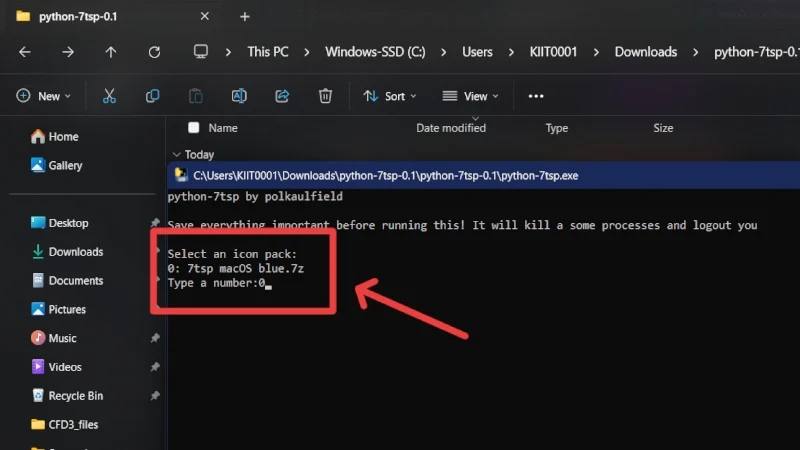This screenshot has height=450, width=800.
Task: Click the Copy icon in toolbar
Action: pyautogui.click(x=153, y=96)
